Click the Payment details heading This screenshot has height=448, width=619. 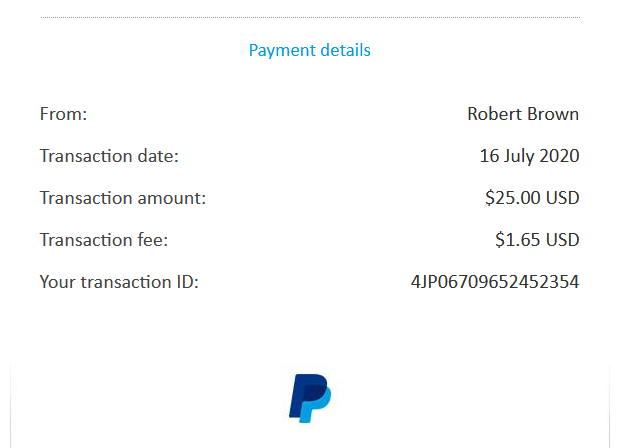tap(310, 51)
